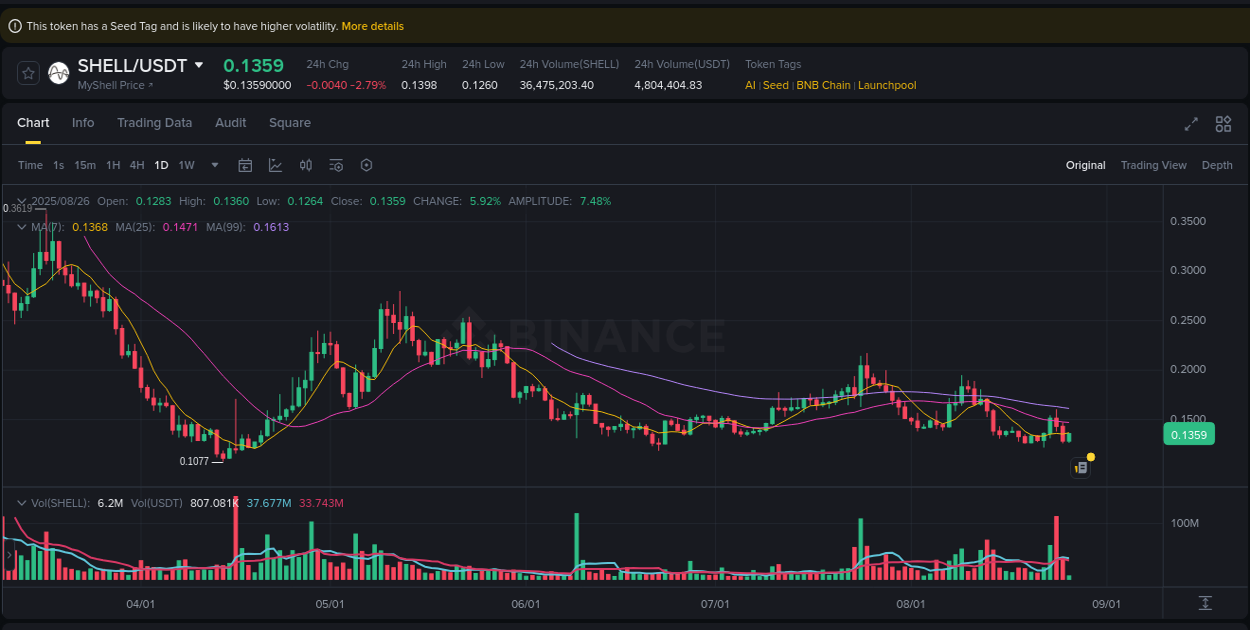This screenshot has height=630, width=1250.
Task: Open the date range picker calendar icon
Action: 245,165
